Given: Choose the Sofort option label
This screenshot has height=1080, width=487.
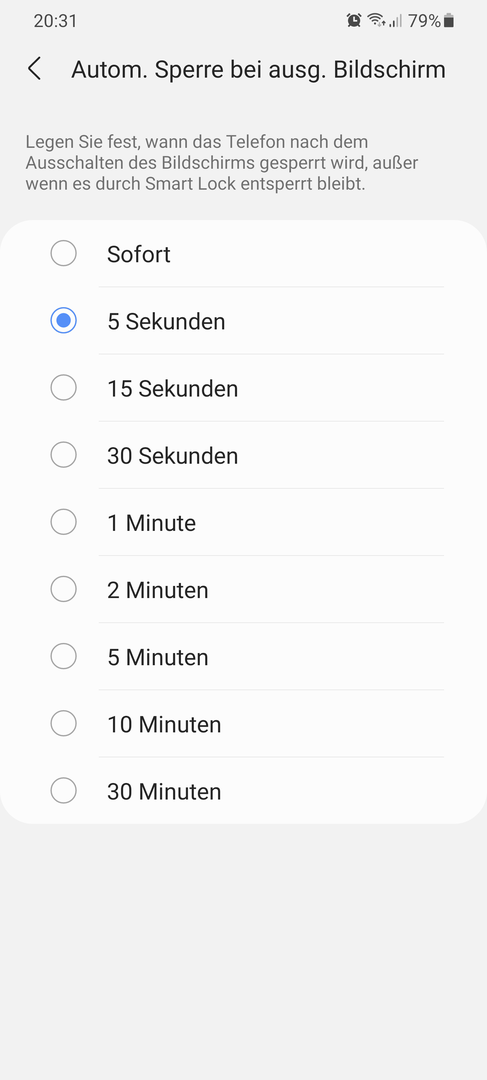Looking at the screenshot, I should coord(138,254).
